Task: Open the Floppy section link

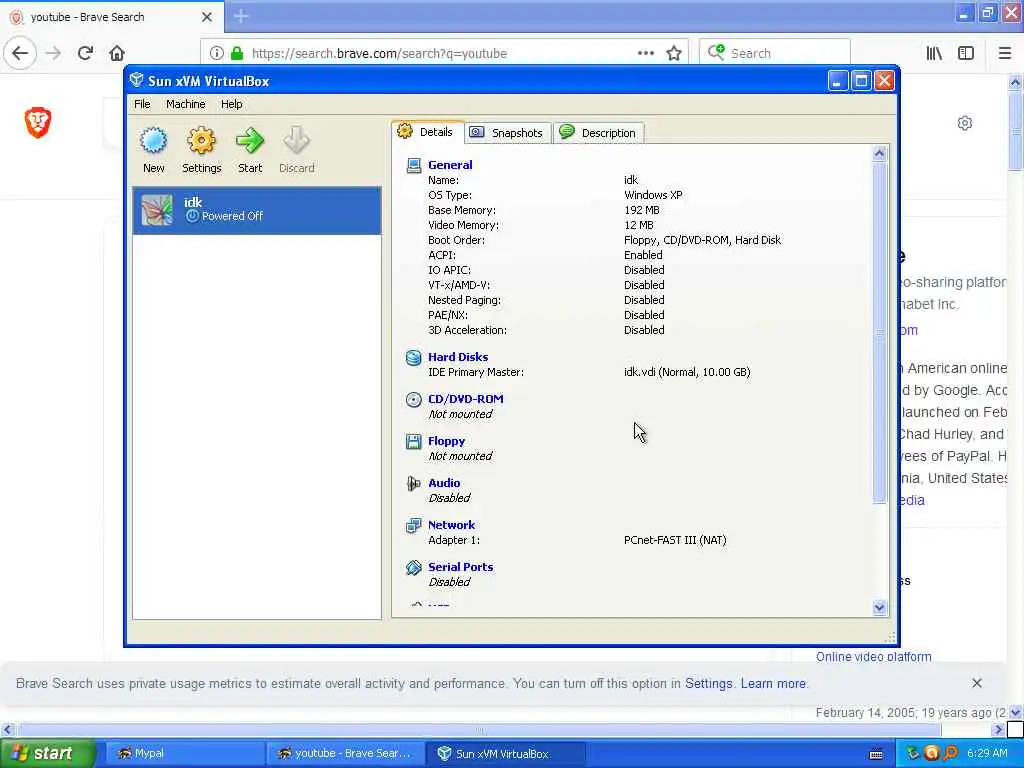Action: tap(447, 441)
